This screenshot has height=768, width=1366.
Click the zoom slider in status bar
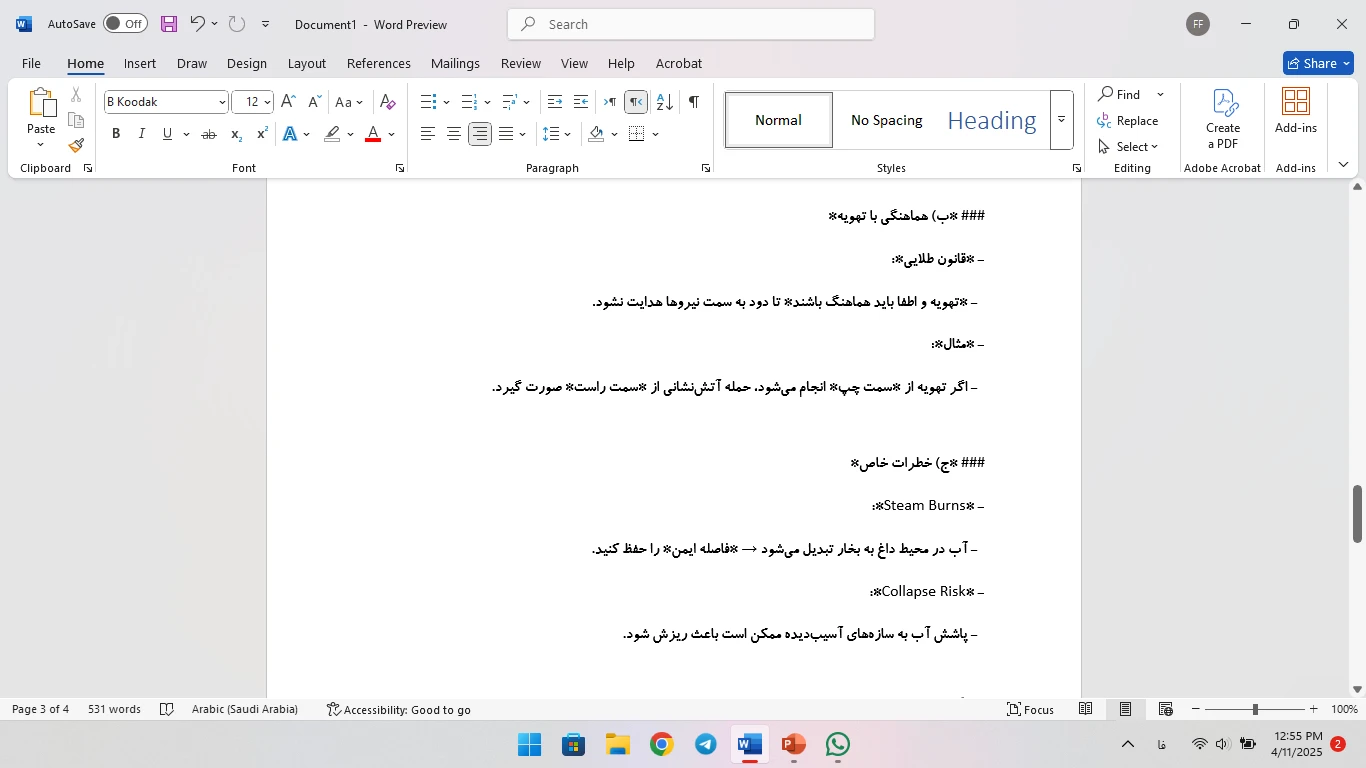[1255, 709]
